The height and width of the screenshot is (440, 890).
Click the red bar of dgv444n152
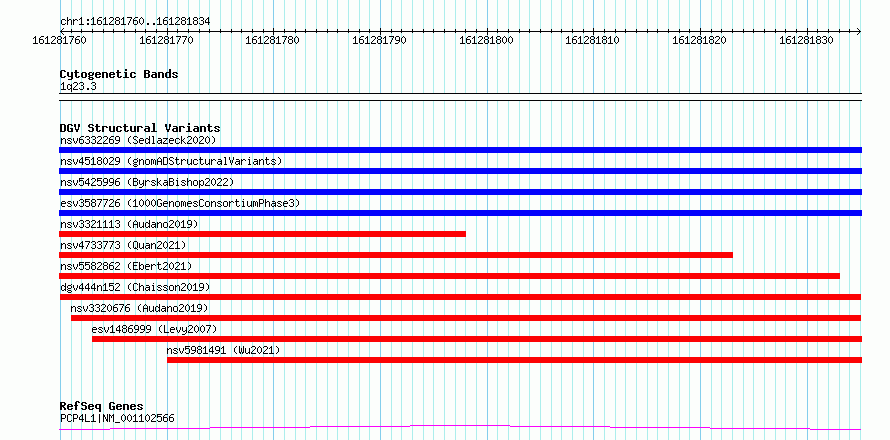[460, 297]
